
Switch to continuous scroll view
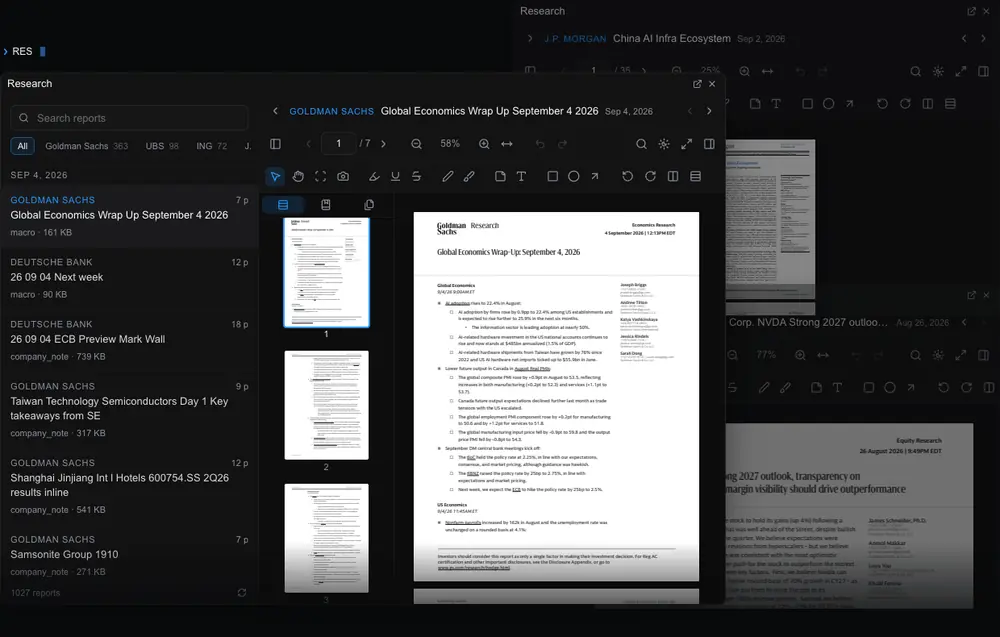pos(695,177)
